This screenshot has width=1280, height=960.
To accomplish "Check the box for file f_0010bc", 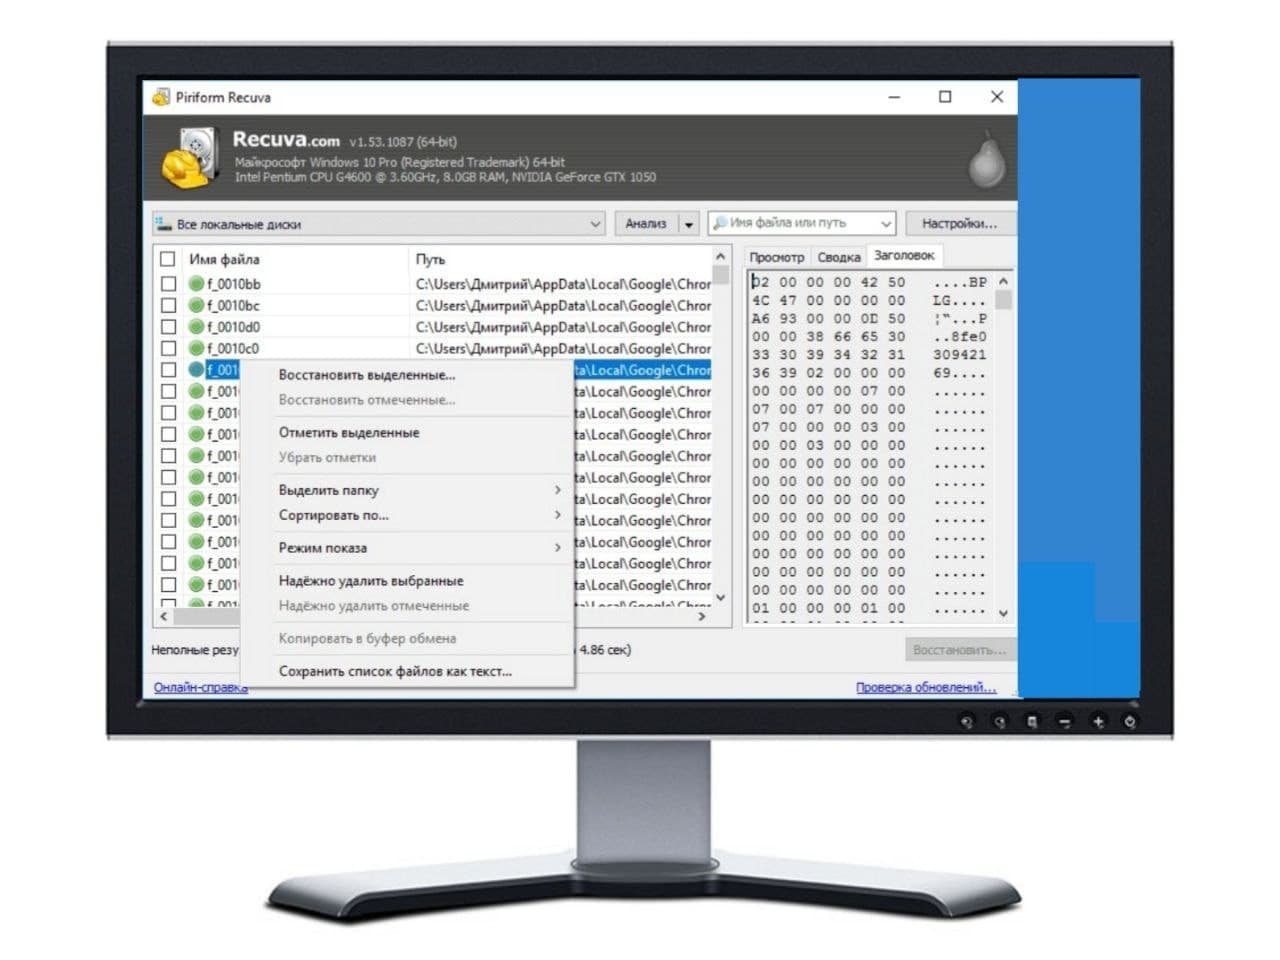I will point(168,305).
